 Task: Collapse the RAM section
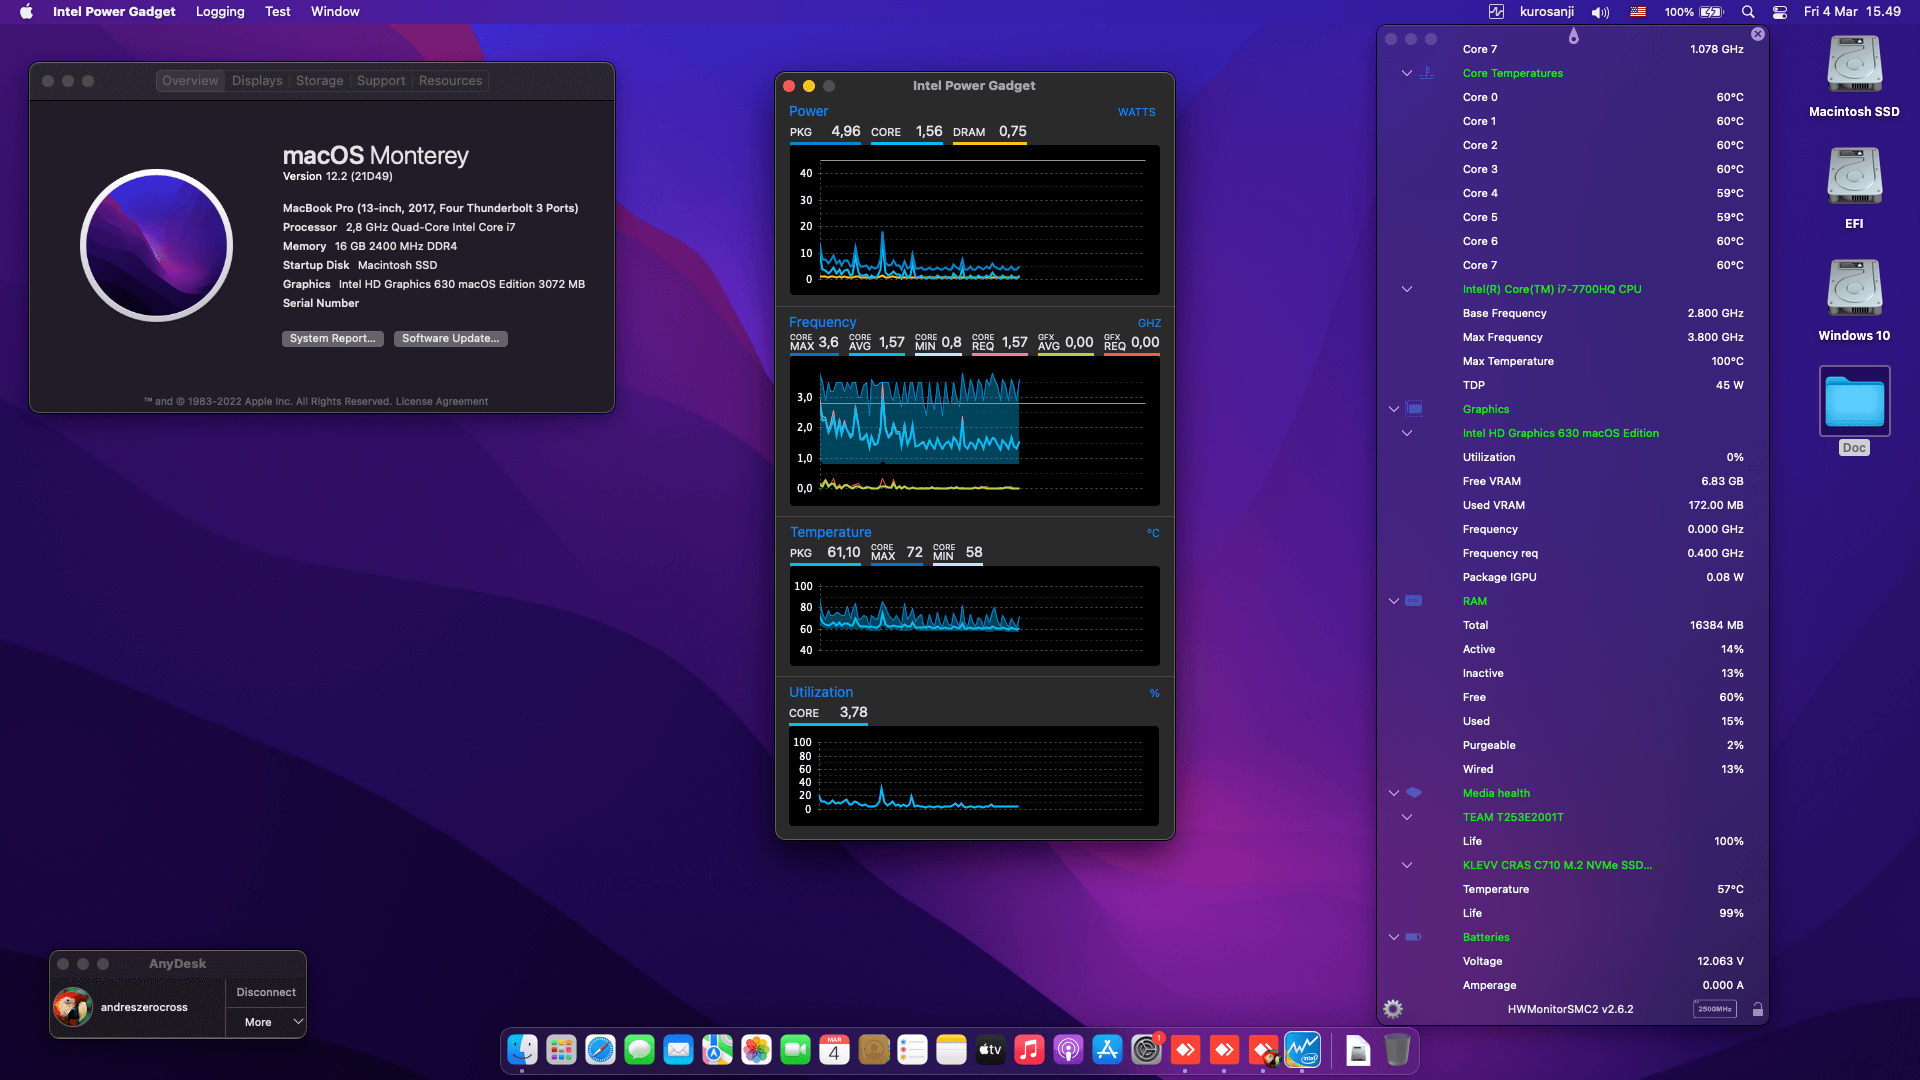pyautogui.click(x=1393, y=601)
